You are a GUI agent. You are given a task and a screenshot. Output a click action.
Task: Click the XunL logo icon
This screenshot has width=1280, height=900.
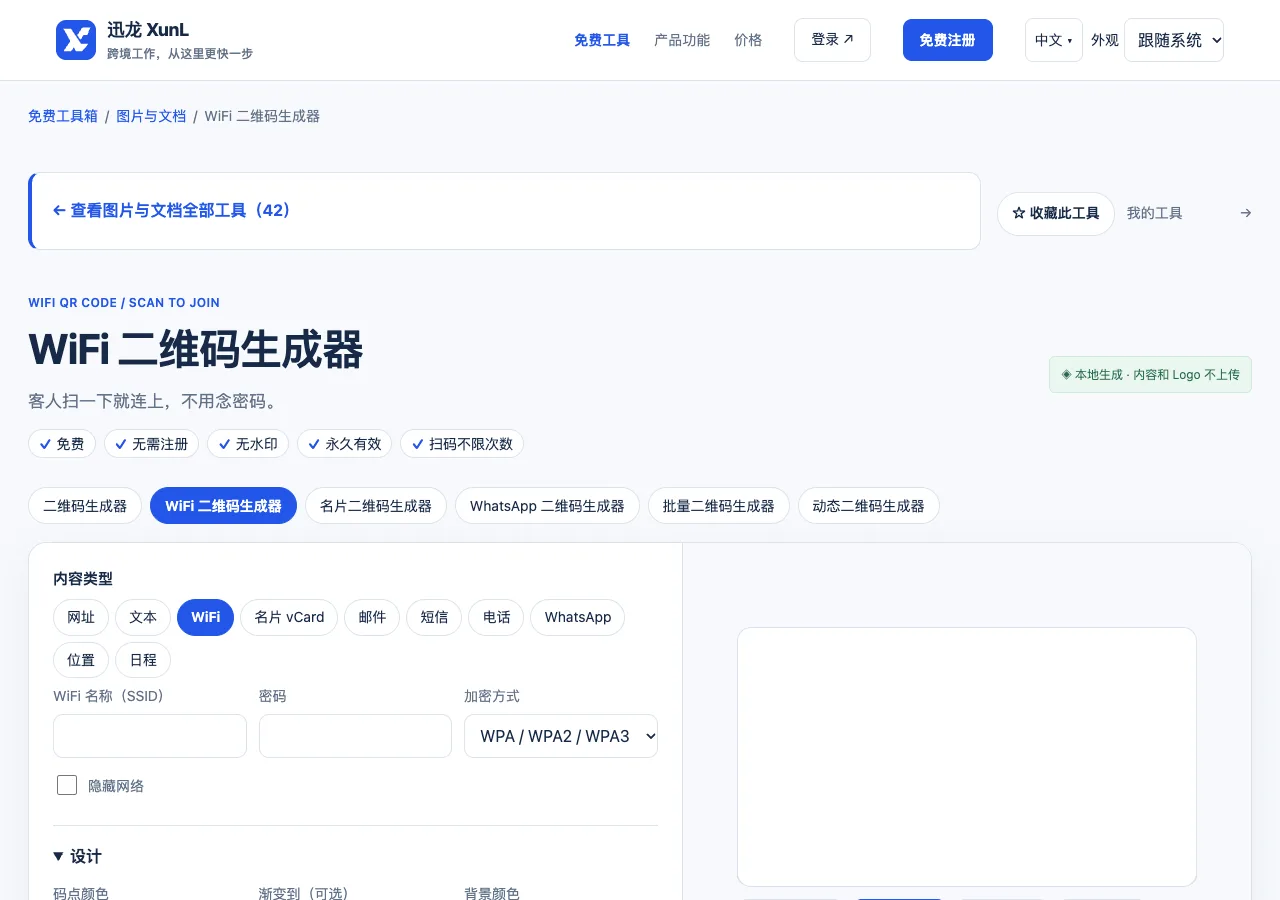pos(76,40)
